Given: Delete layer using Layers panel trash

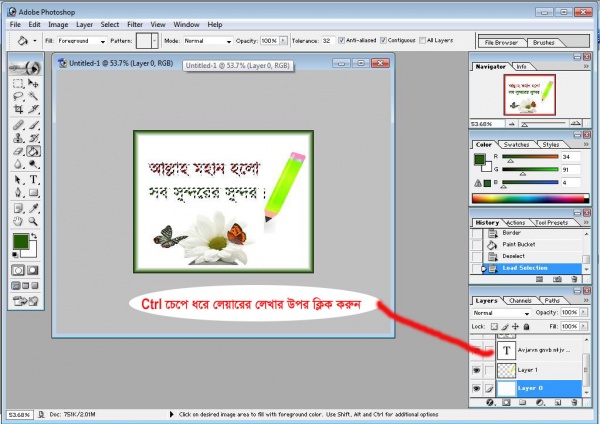Looking at the screenshot, I should pos(574,403).
